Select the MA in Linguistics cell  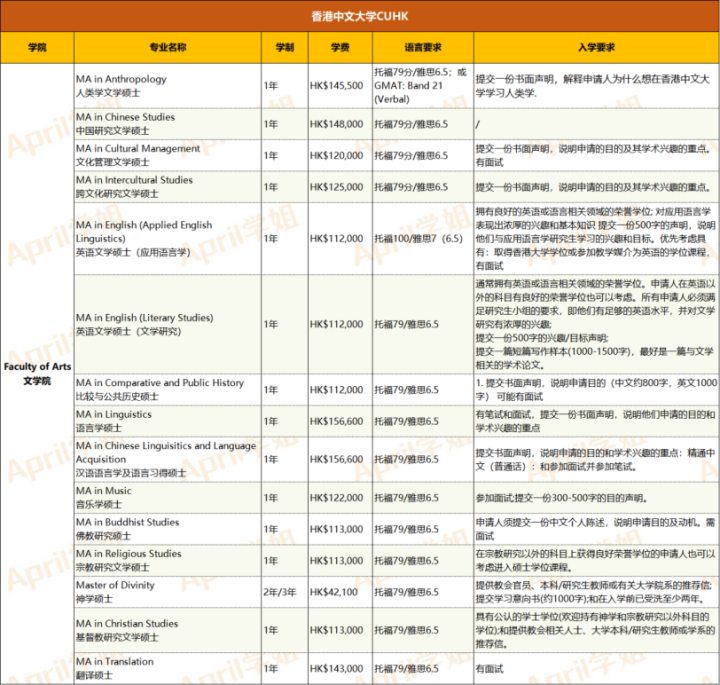(x=168, y=421)
